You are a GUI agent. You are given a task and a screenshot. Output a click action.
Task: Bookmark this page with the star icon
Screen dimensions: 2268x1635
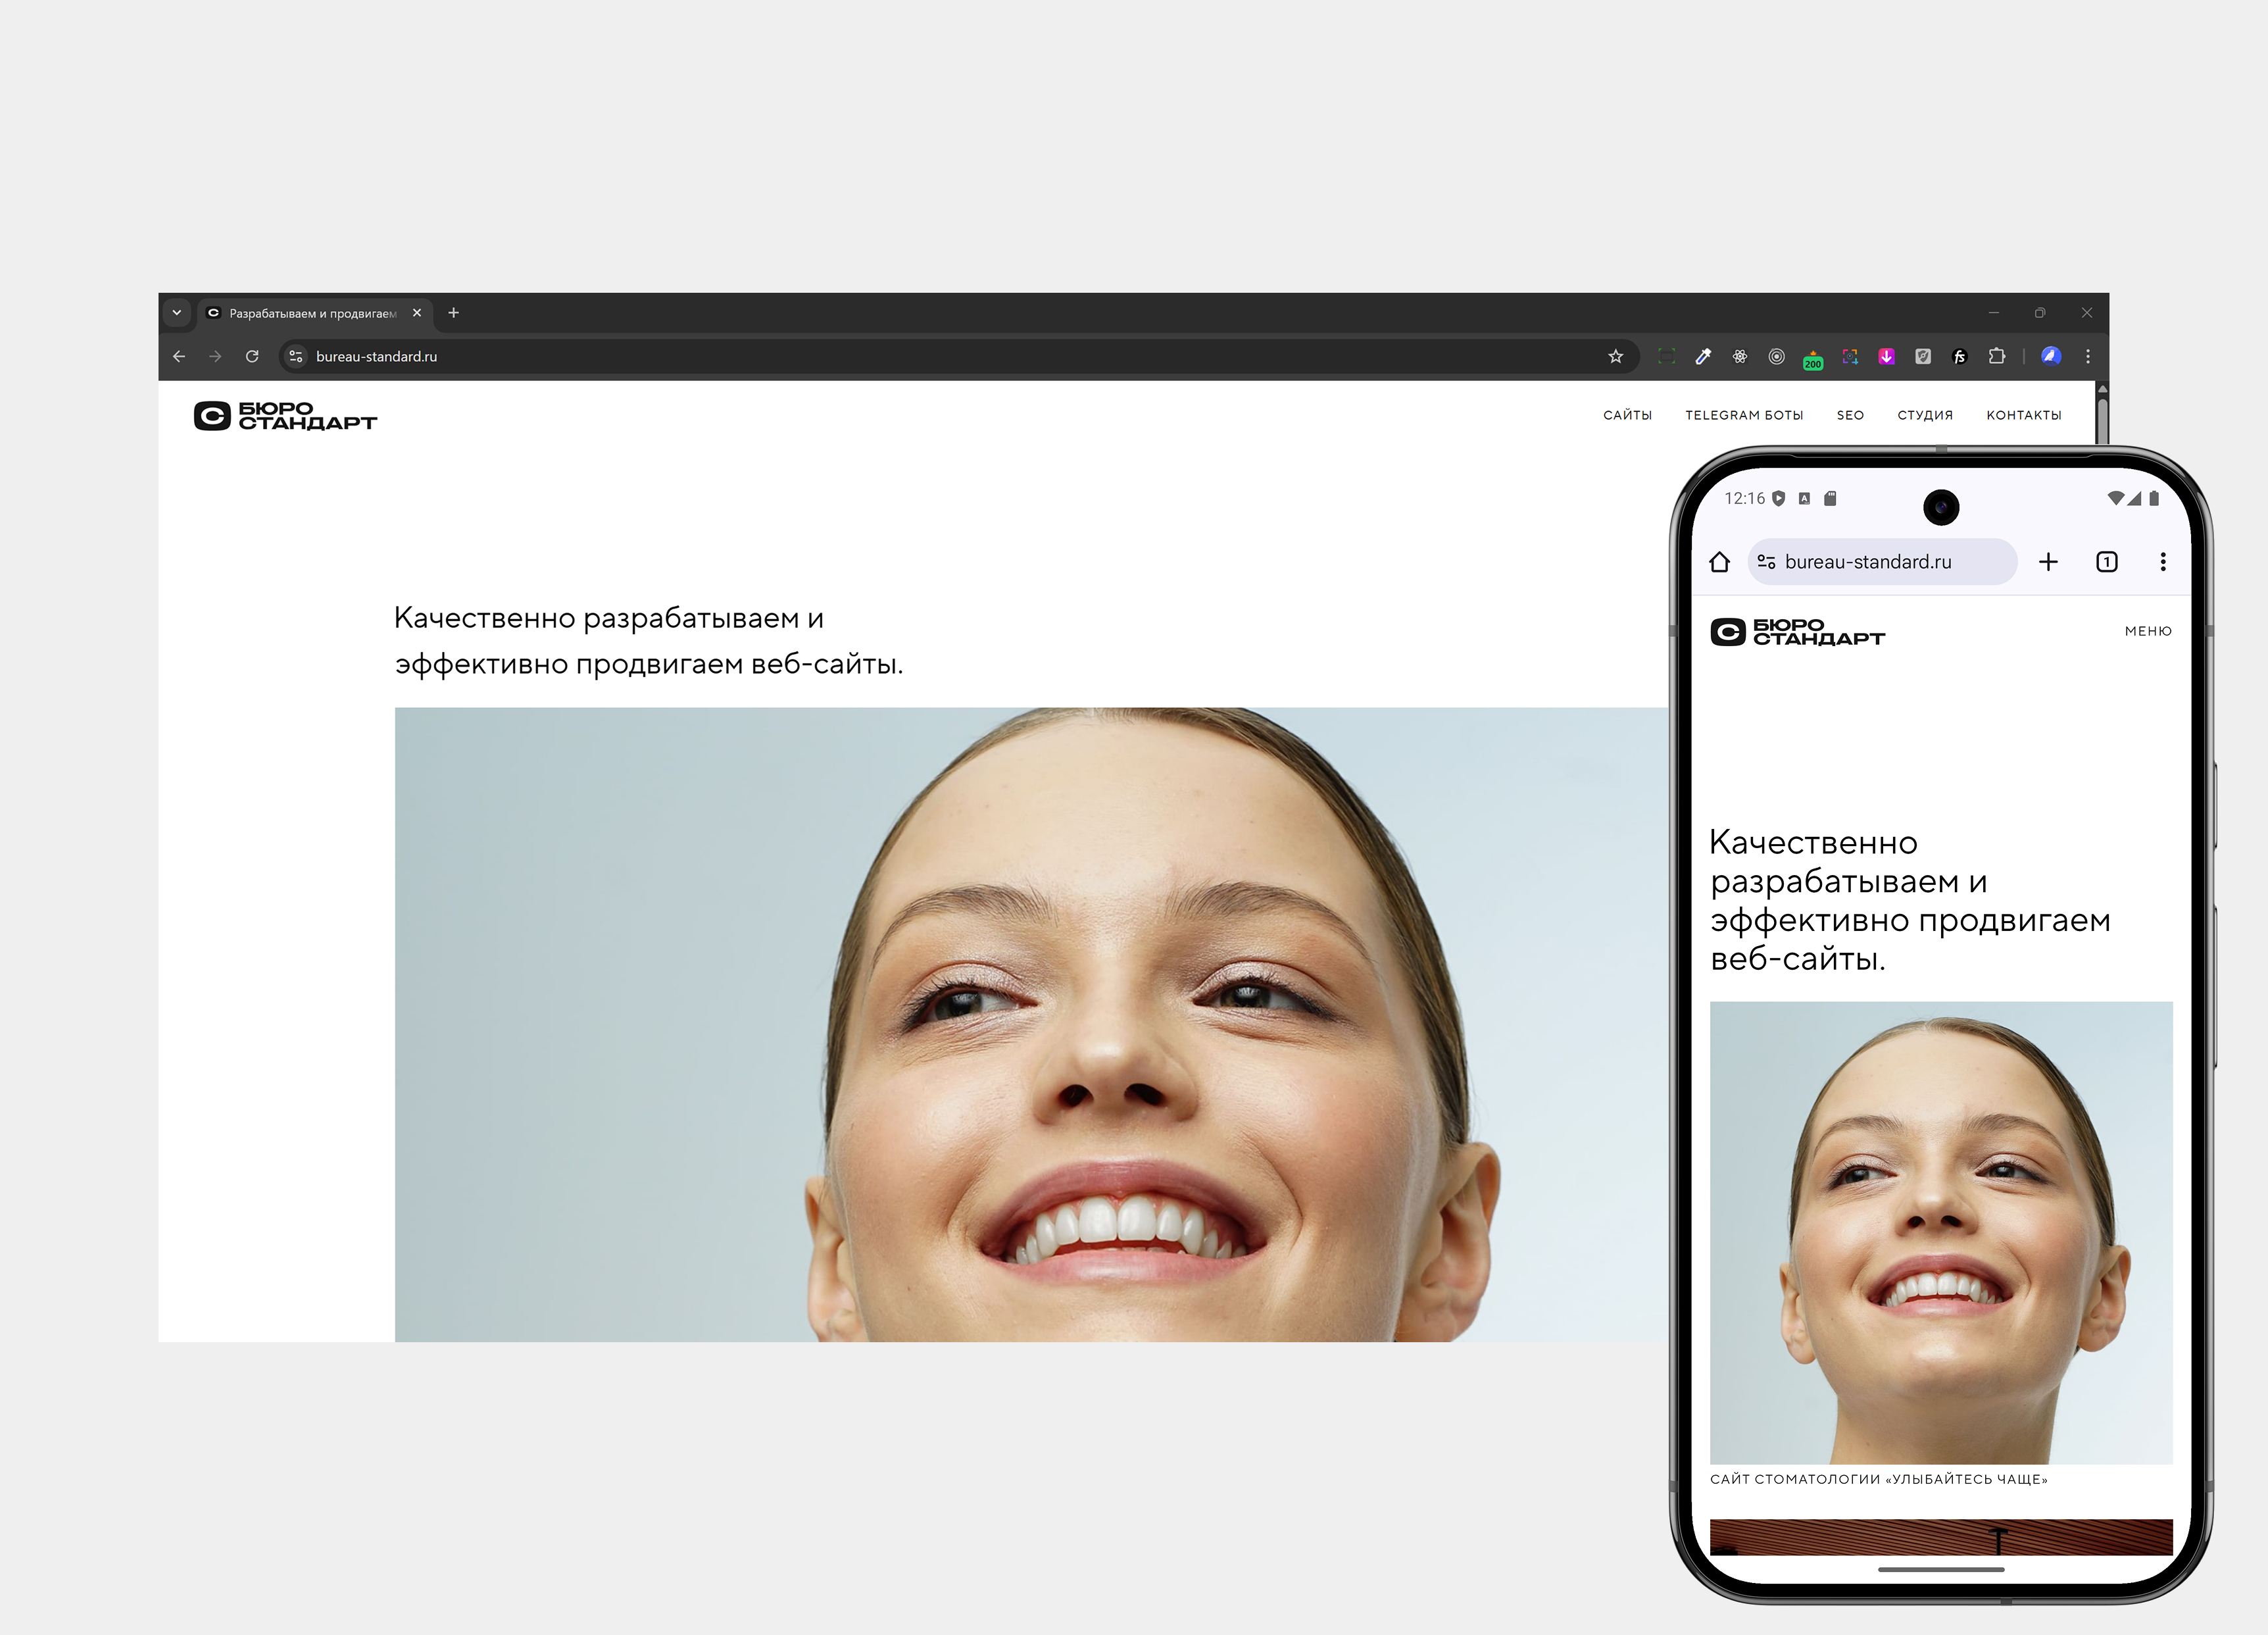click(x=1615, y=357)
